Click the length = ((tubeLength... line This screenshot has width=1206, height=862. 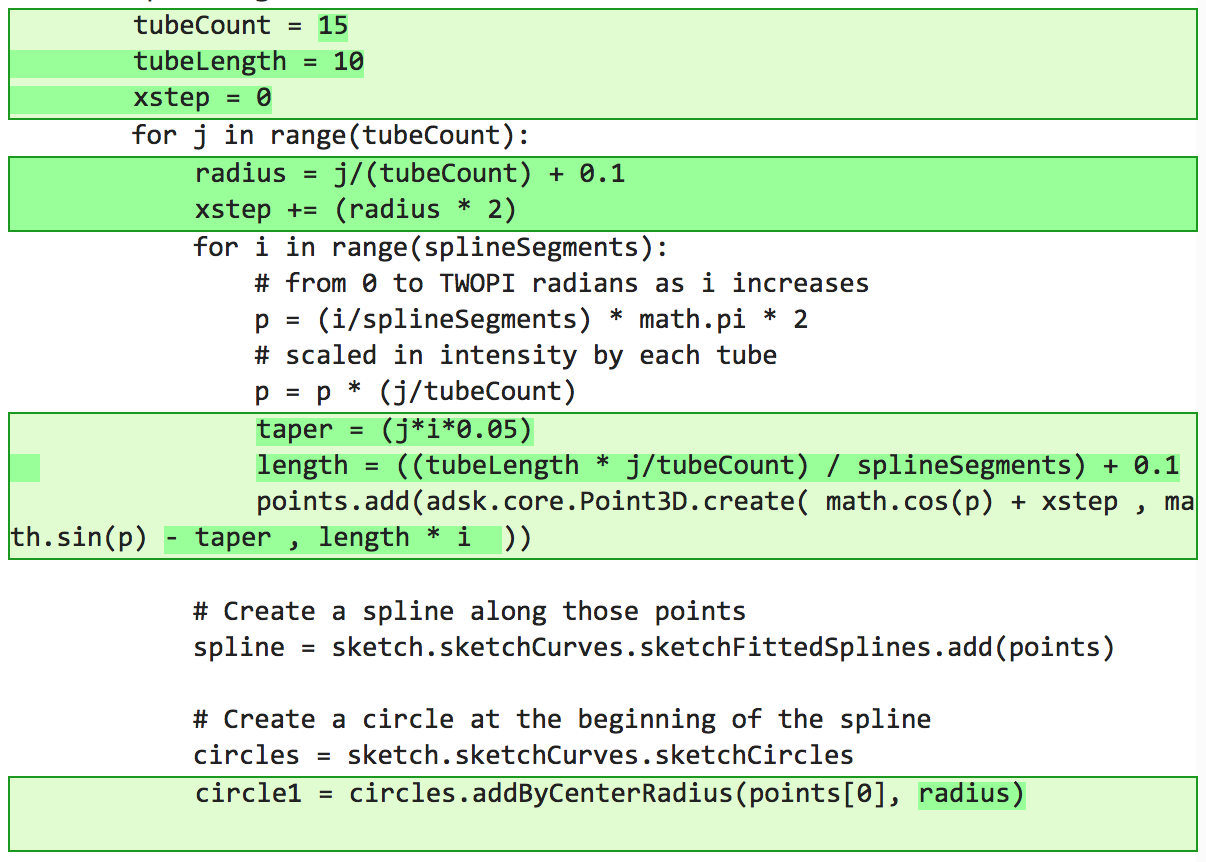[718, 466]
